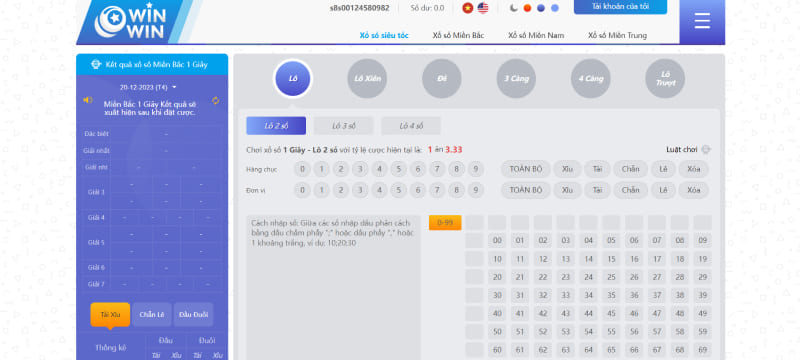Select the Chẵn Lẻ statistics tab
The height and width of the screenshot is (360, 800).
coord(152,315)
